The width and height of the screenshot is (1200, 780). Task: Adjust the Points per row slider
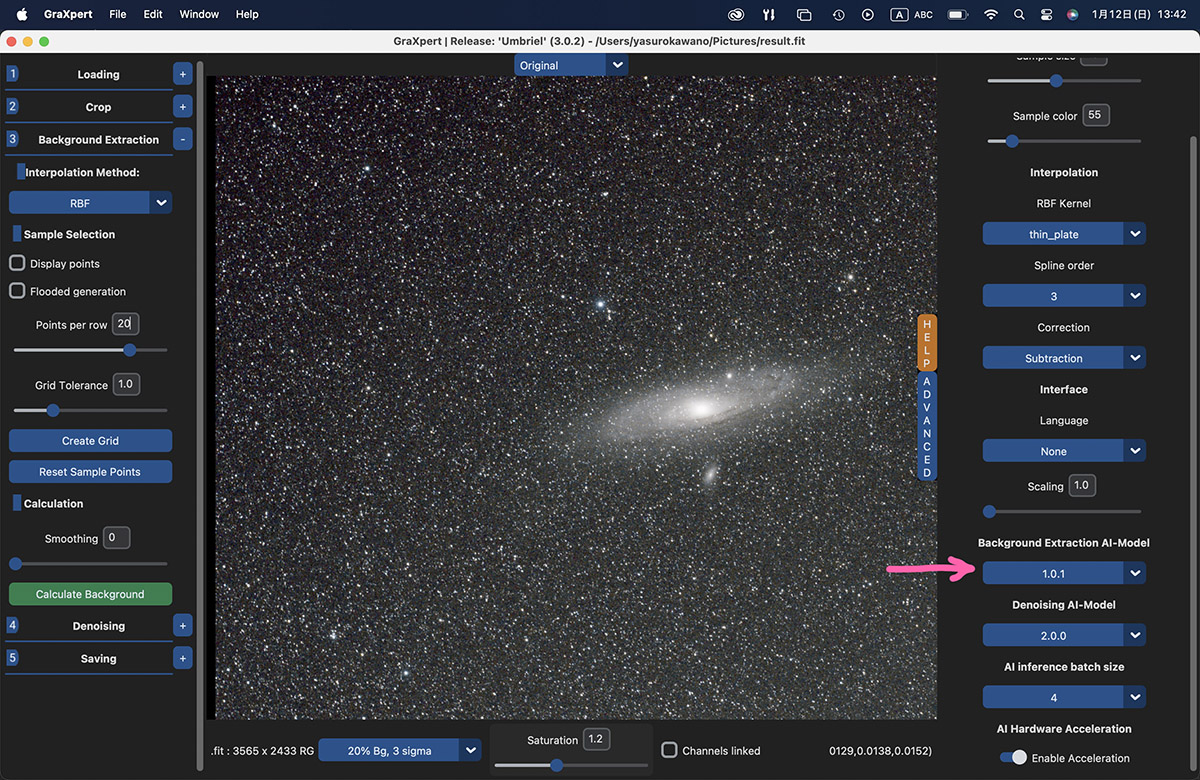point(90,350)
